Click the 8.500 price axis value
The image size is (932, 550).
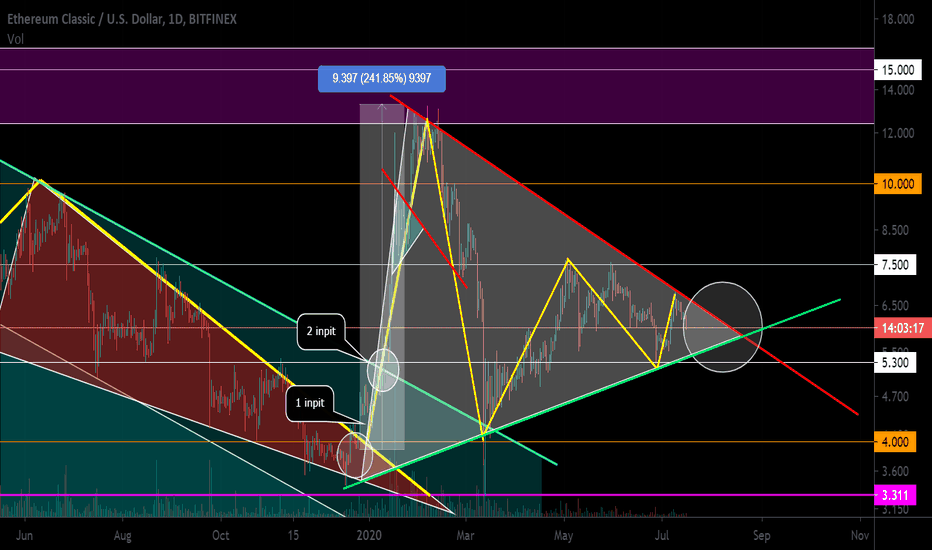click(895, 230)
